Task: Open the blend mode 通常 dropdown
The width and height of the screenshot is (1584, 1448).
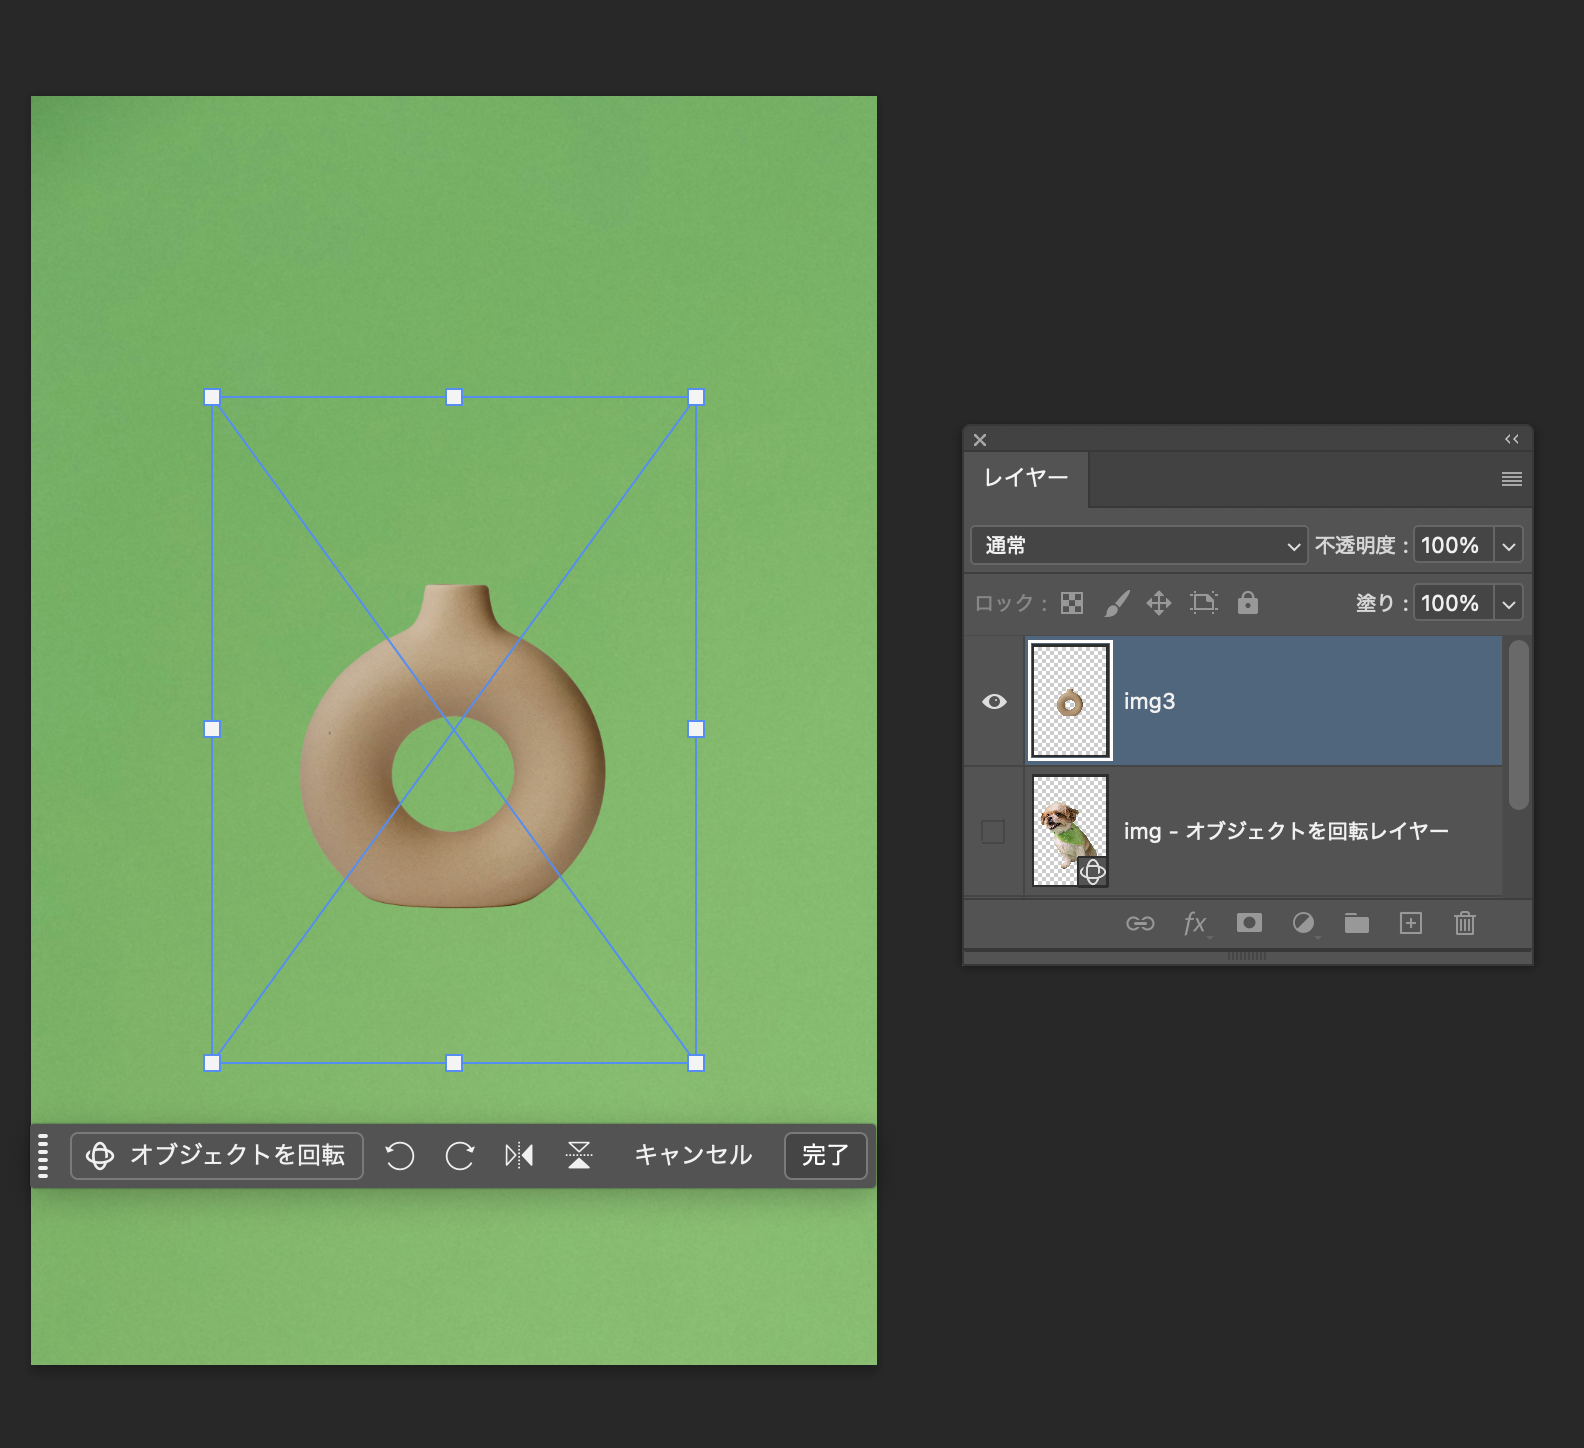Action: 1139,545
